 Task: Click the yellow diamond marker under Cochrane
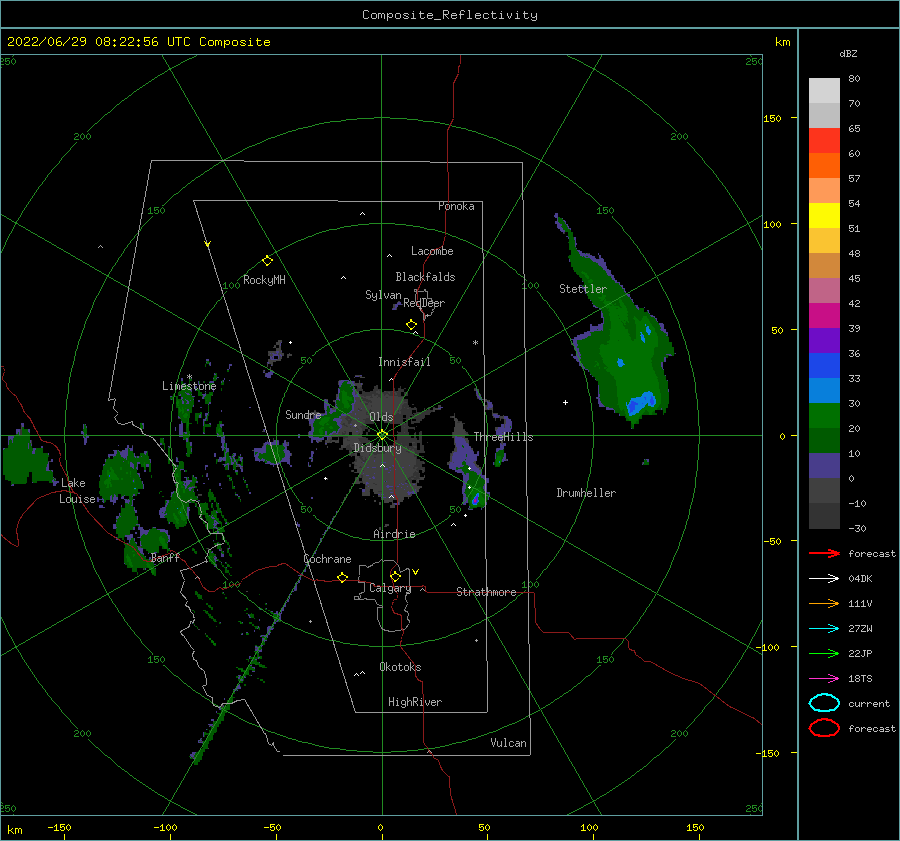coord(343,577)
